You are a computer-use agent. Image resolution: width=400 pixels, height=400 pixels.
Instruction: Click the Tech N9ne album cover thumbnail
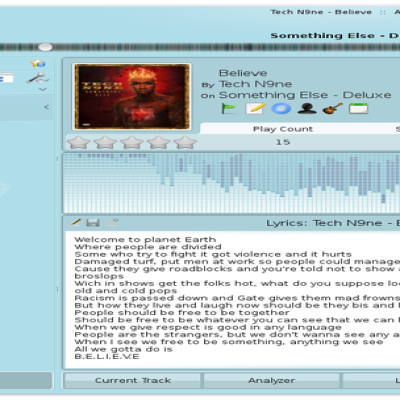click(132, 96)
